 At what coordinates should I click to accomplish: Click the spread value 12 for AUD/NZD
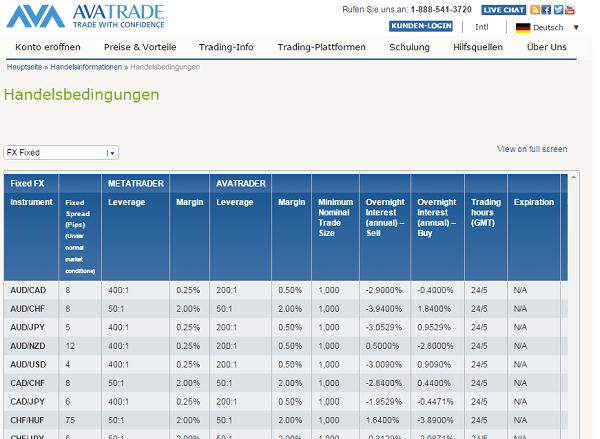tap(70, 346)
